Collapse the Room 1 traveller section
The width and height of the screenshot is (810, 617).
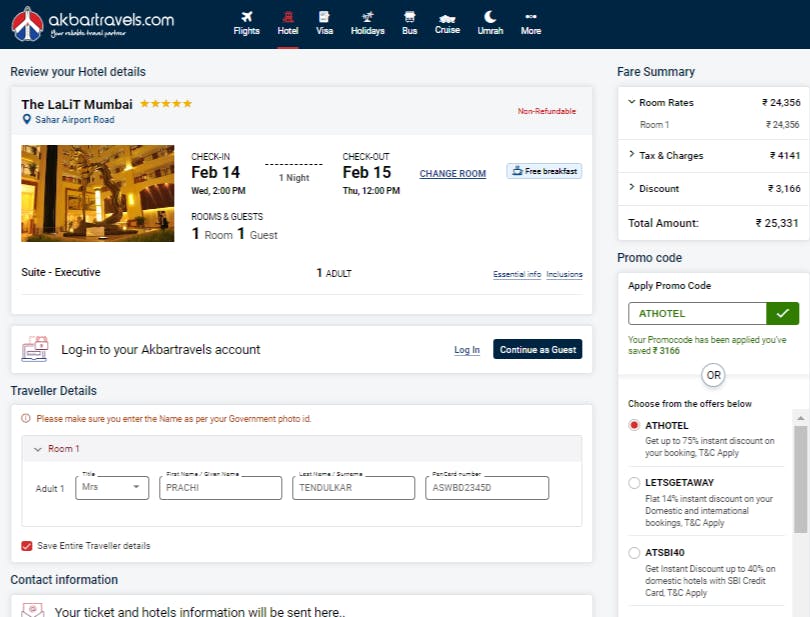(37, 449)
